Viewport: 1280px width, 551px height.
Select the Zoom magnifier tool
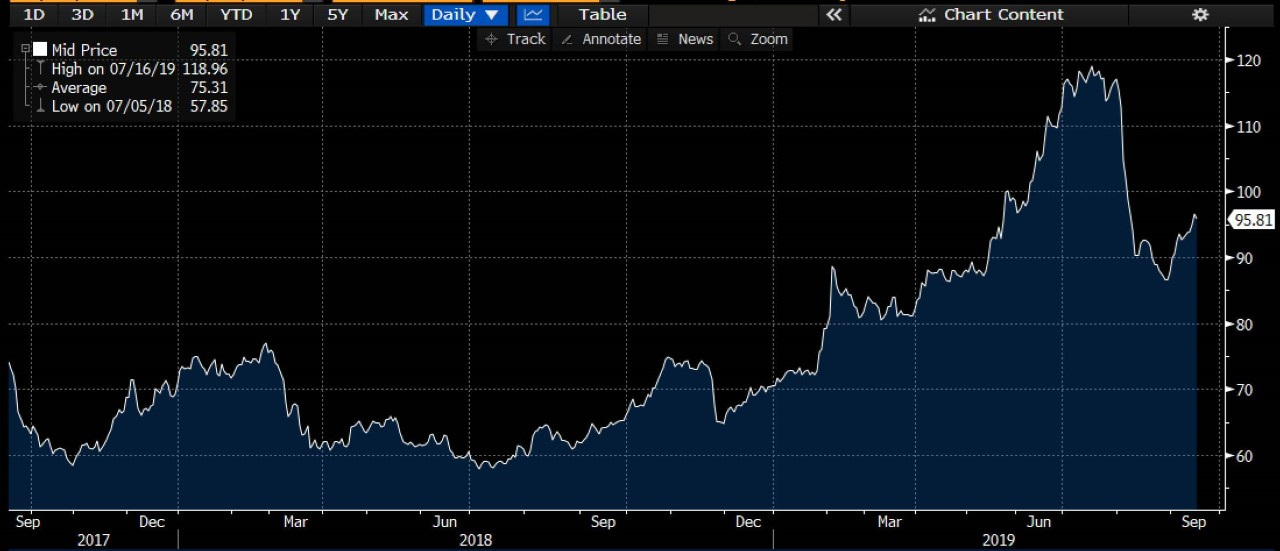click(x=758, y=39)
